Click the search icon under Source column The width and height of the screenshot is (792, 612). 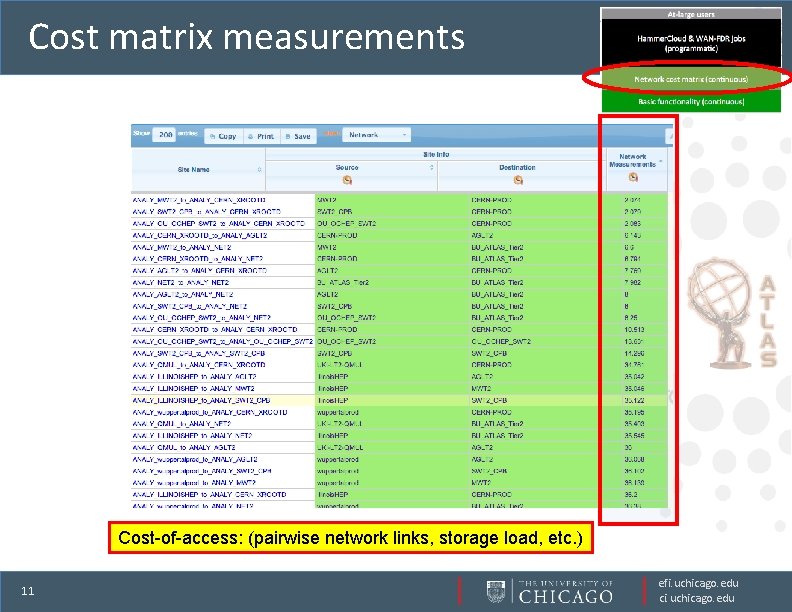(347, 180)
